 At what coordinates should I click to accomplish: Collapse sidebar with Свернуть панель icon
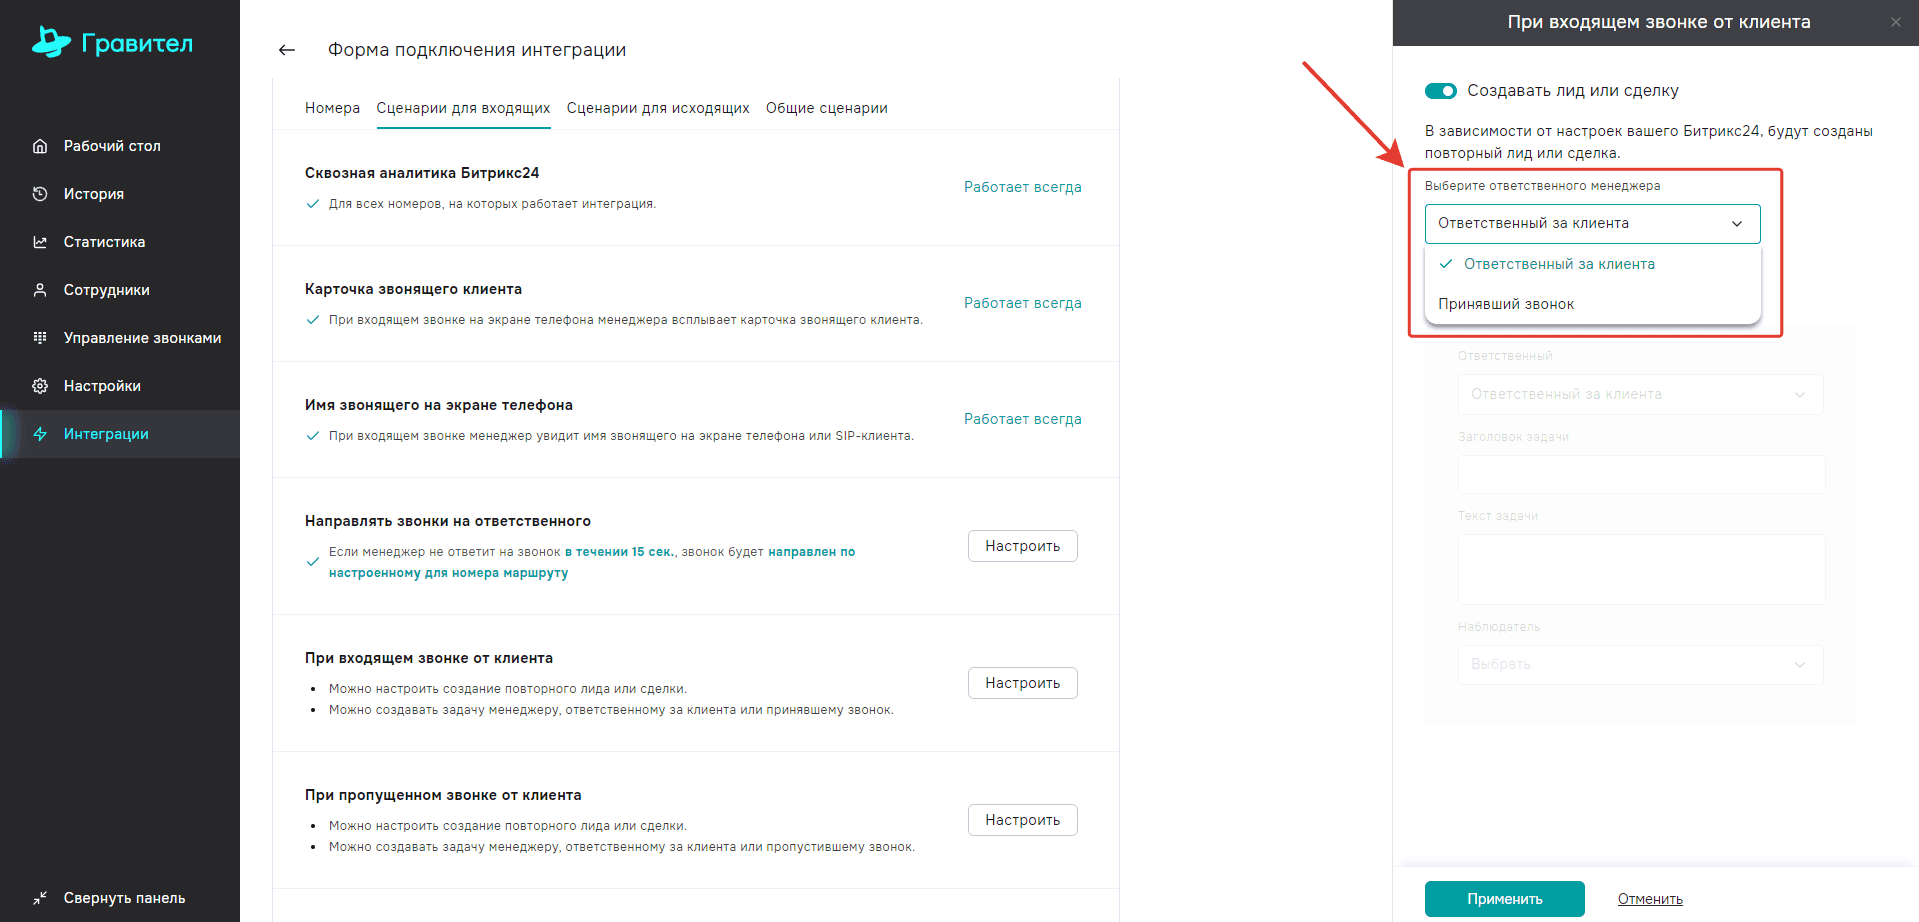coord(40,898)
